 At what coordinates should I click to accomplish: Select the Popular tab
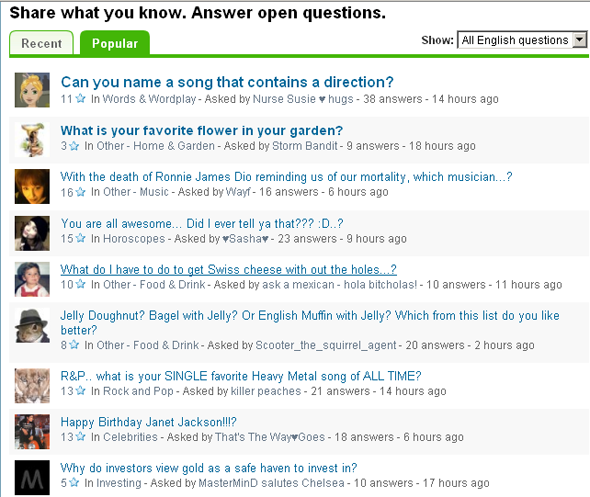pyautogui.click(x=115, y=43)
